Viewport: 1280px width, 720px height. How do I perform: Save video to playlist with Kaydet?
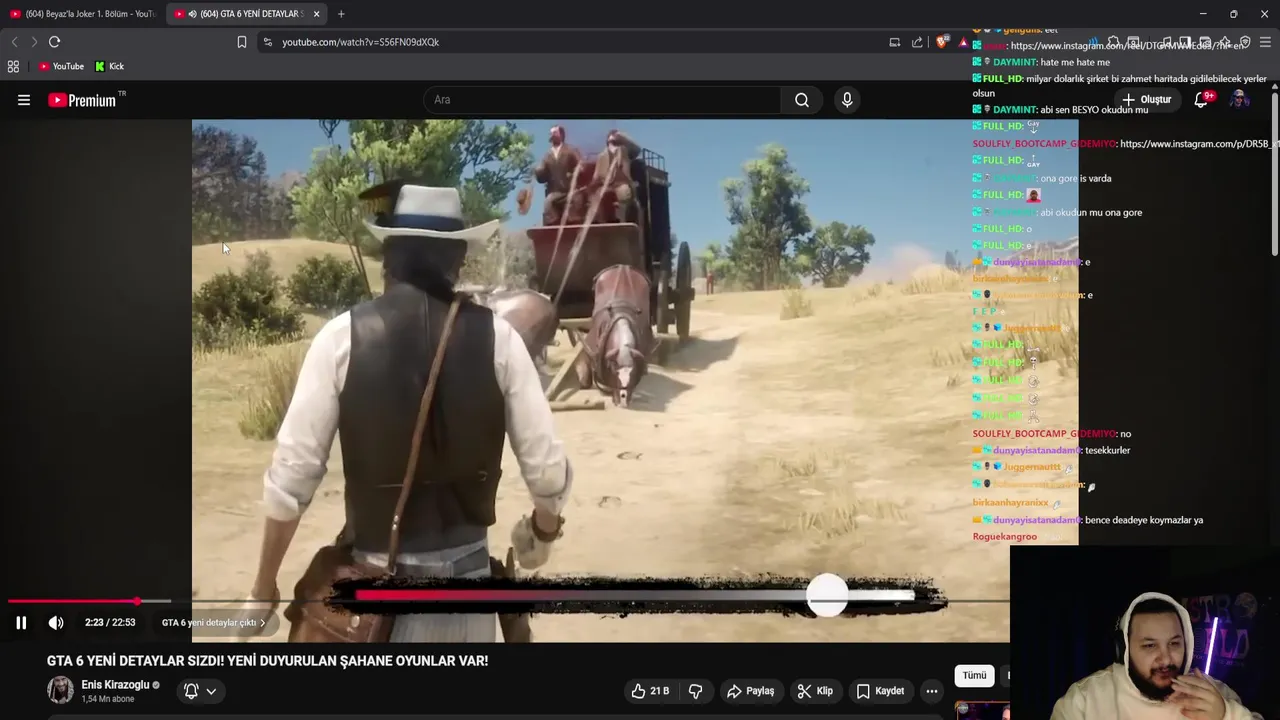point(881,691)
